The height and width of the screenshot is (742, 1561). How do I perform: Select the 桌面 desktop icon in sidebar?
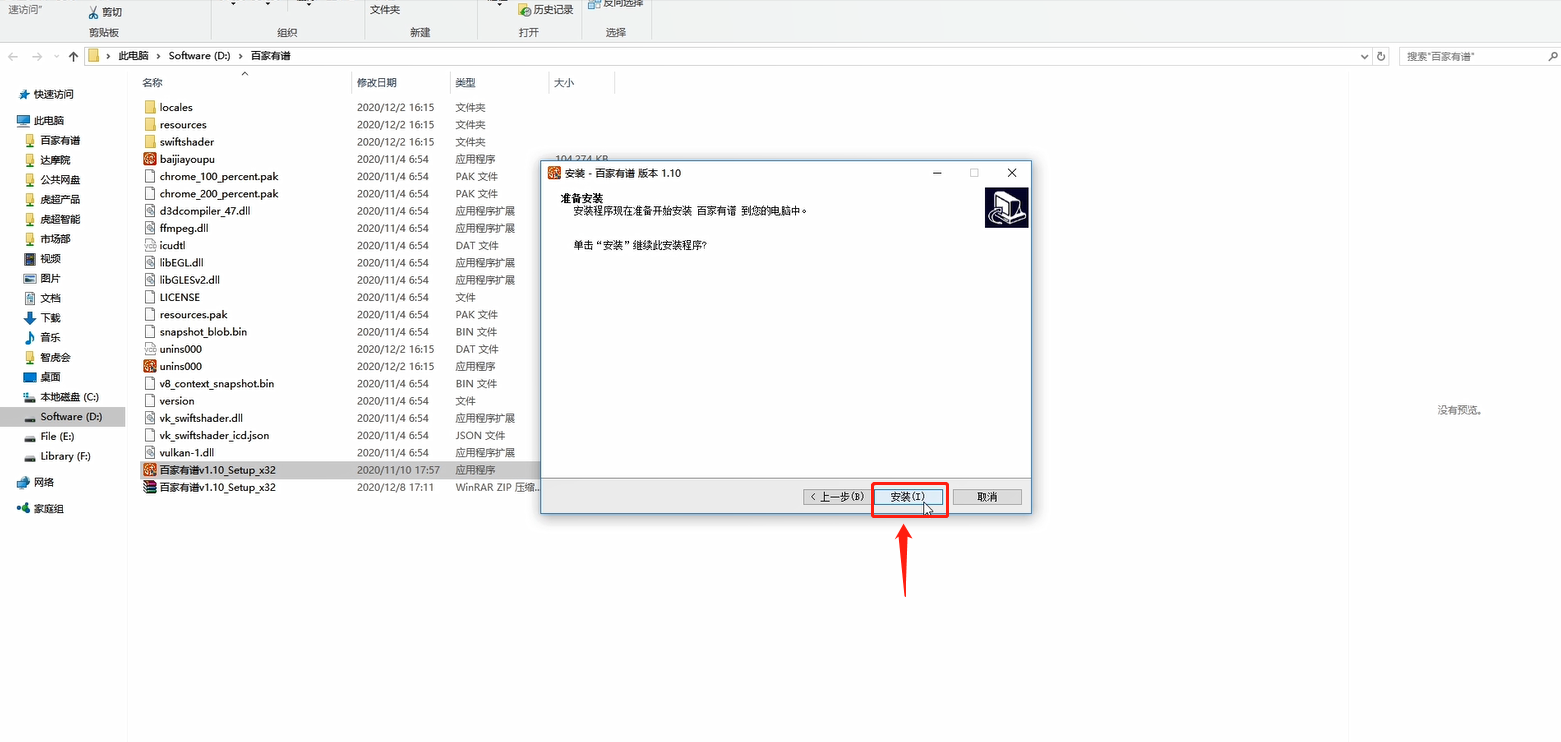tap(30, 377)
